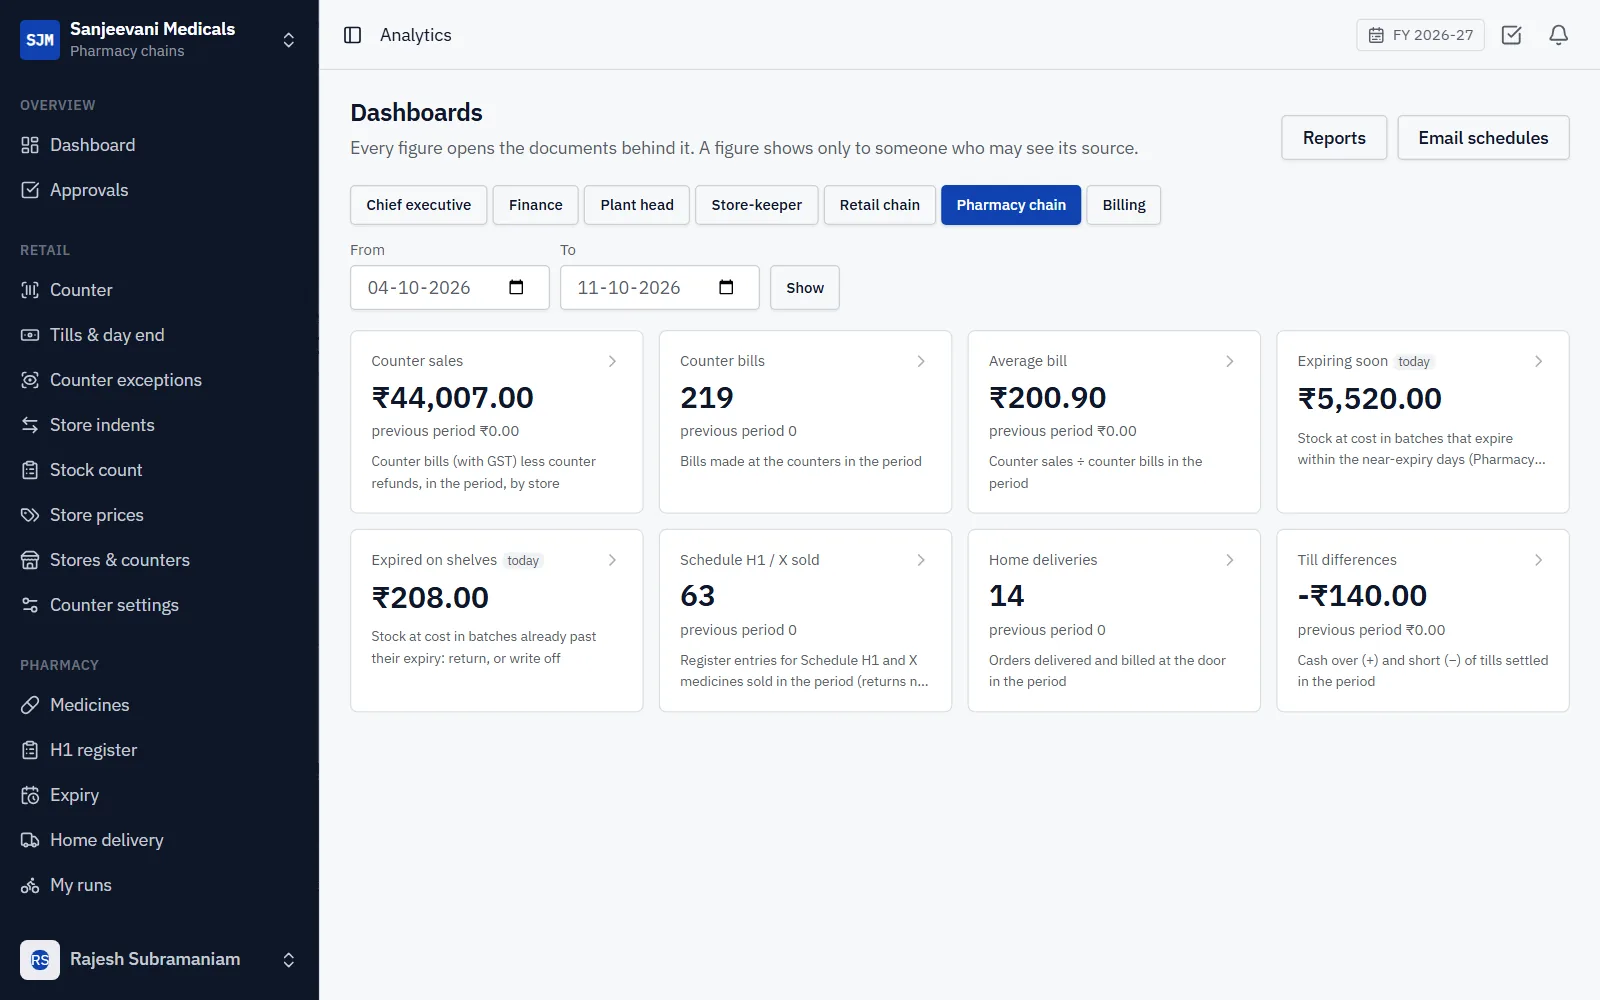
Task: Open the From date calendar picker
Action: pyautogui.click(x=516, y=288)
